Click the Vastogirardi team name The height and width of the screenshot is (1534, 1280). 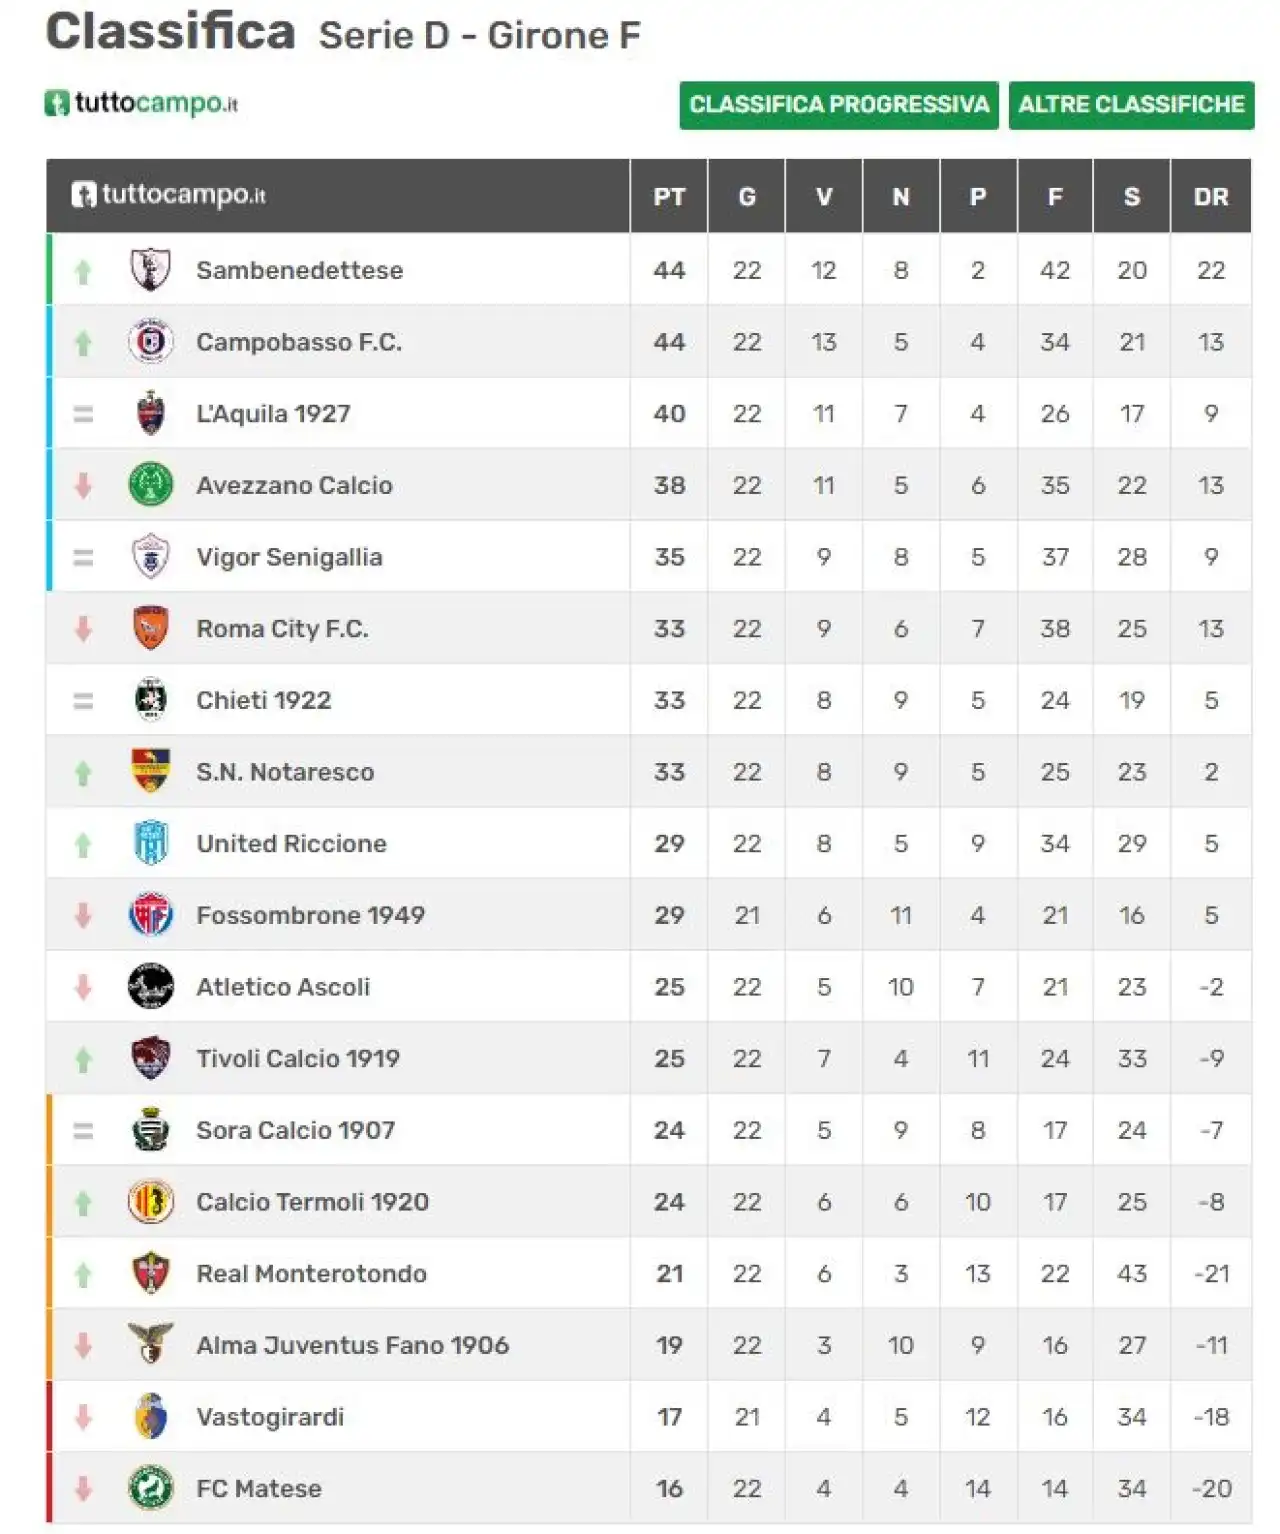click(x=270, y=1417)
